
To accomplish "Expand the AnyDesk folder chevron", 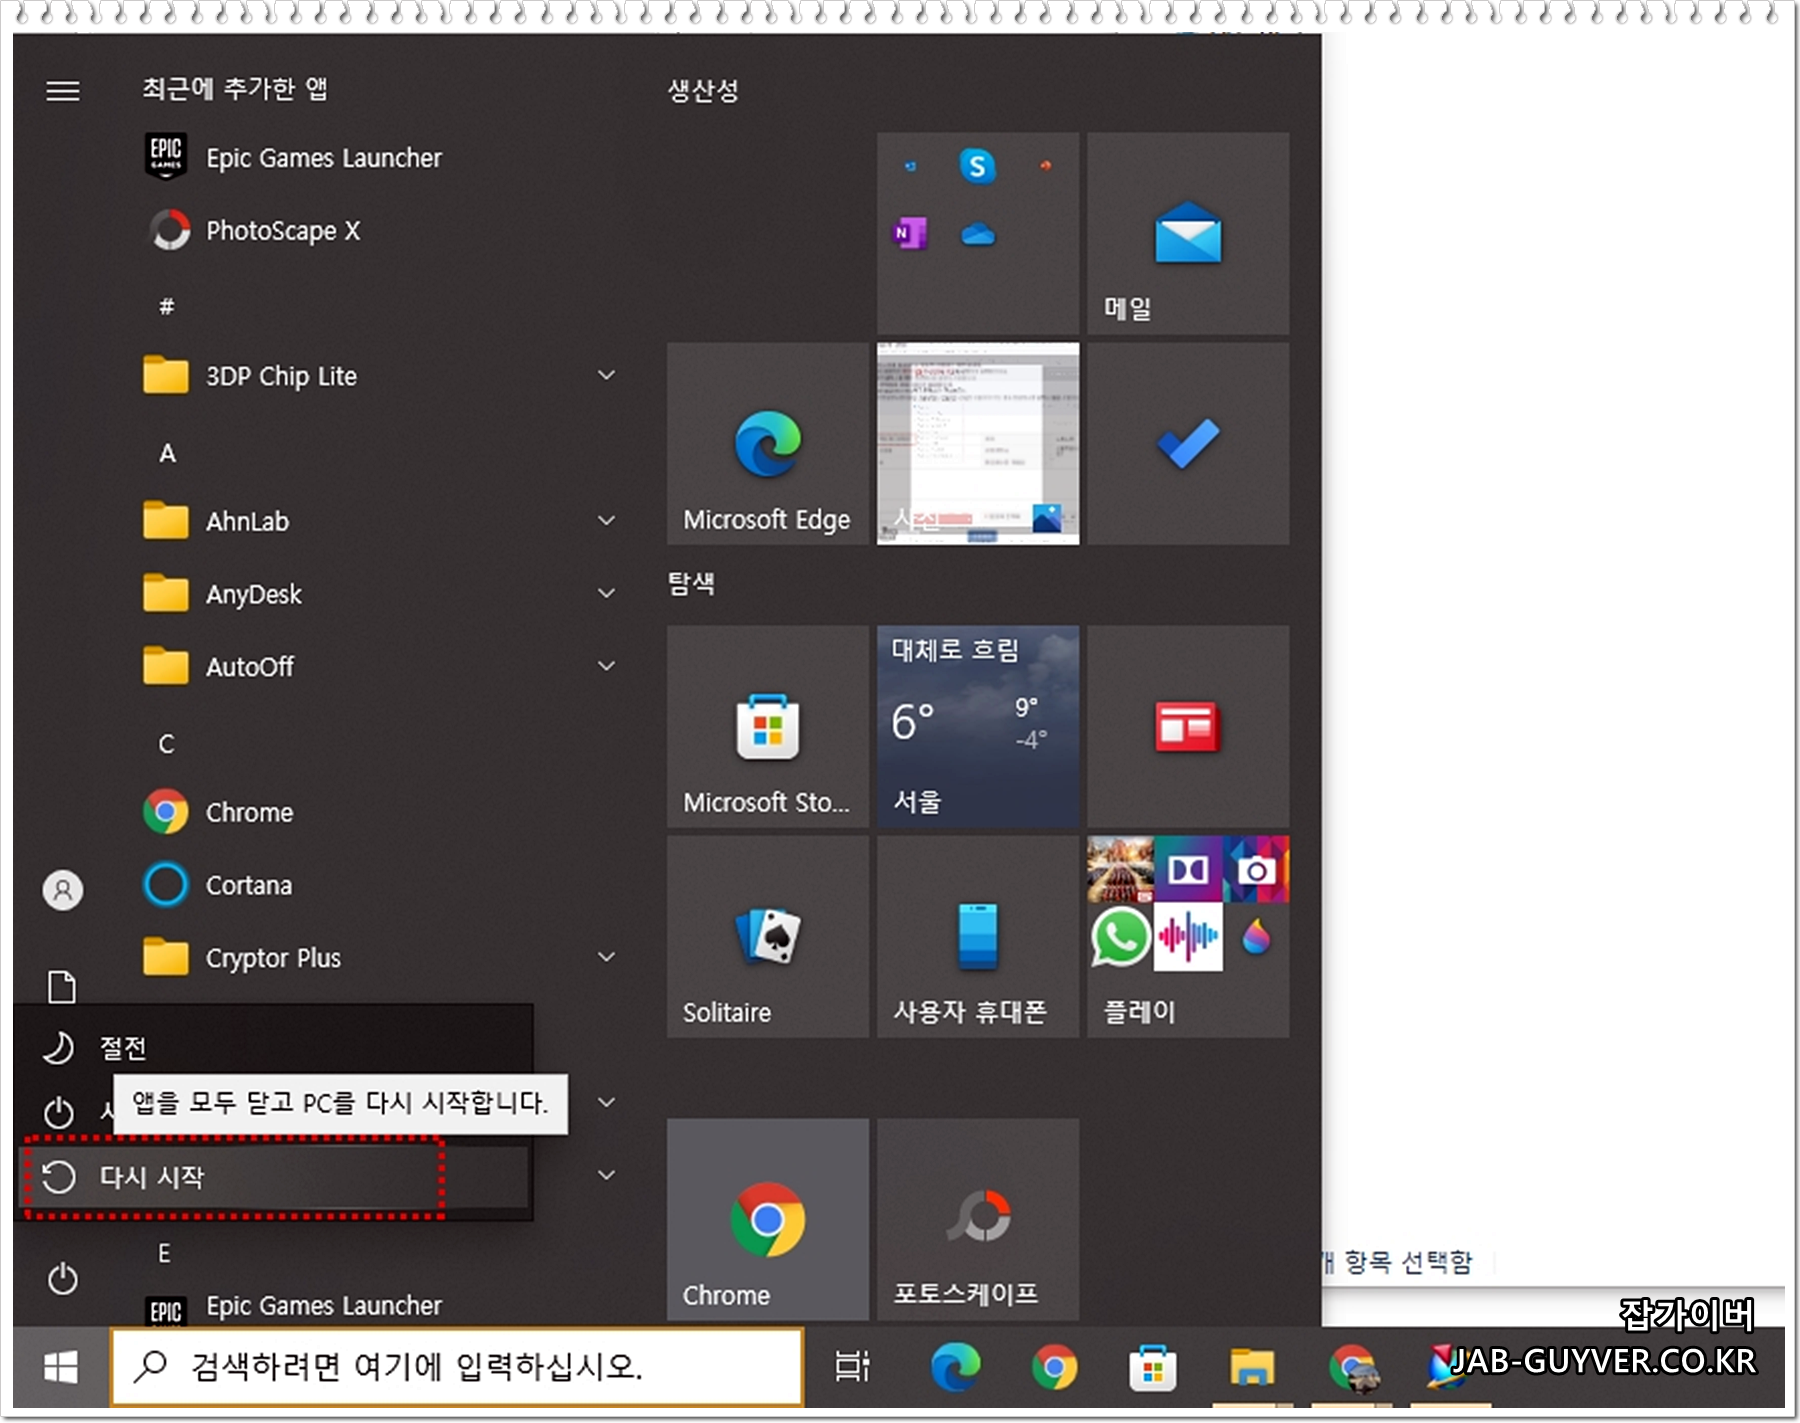I will click(x=606, y=593).
